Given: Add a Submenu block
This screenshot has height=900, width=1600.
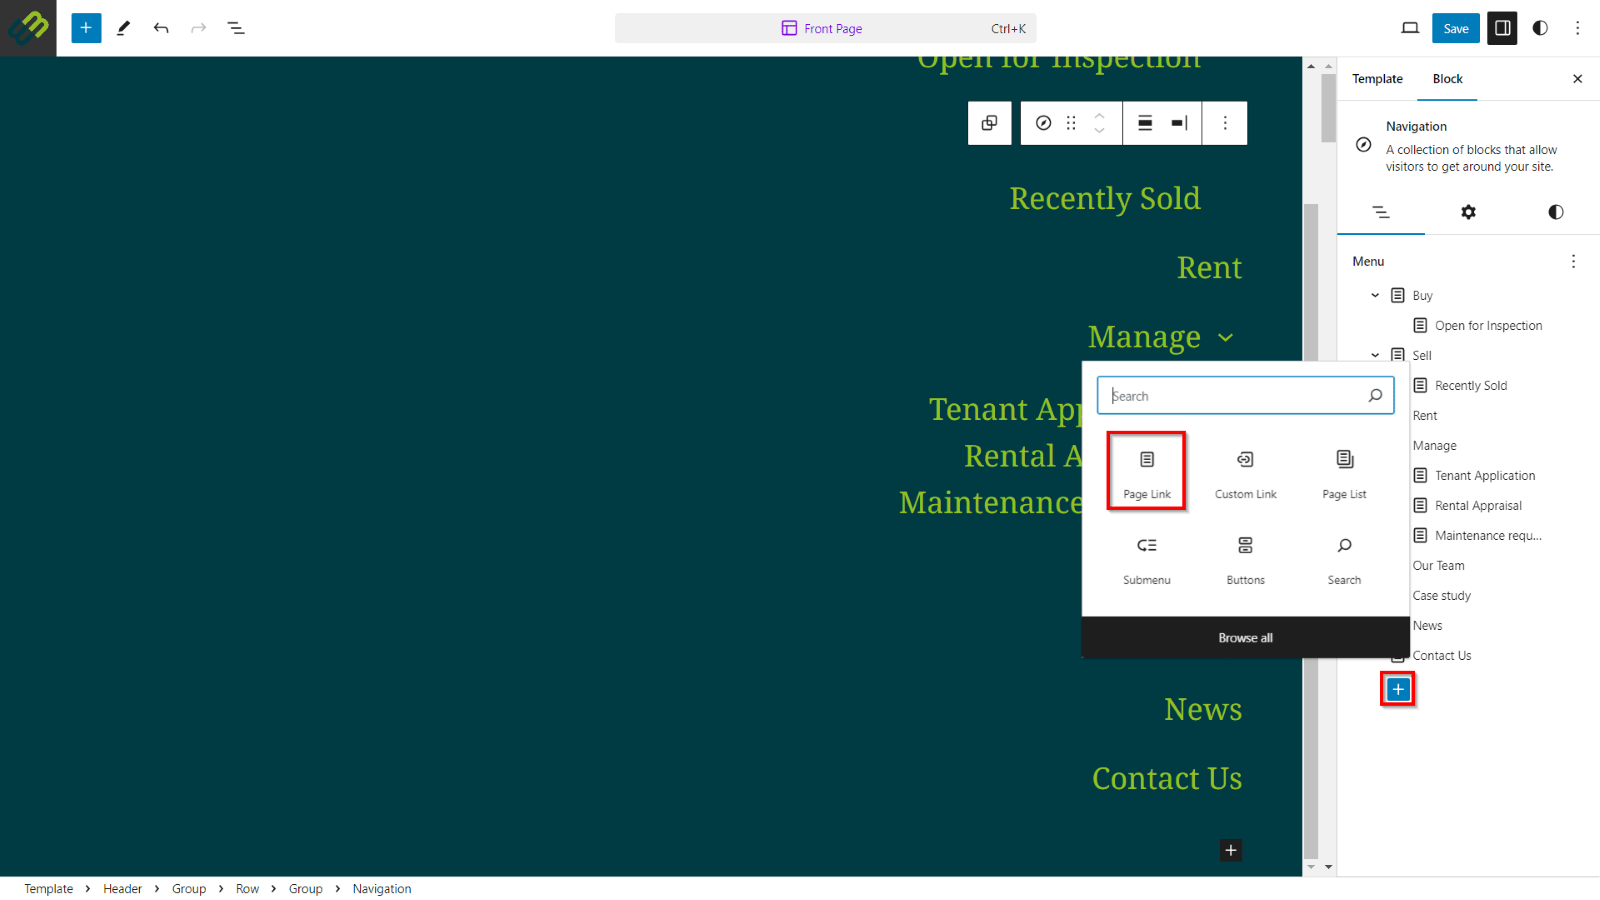Looking at the screenshot, I should (1146, 559).
